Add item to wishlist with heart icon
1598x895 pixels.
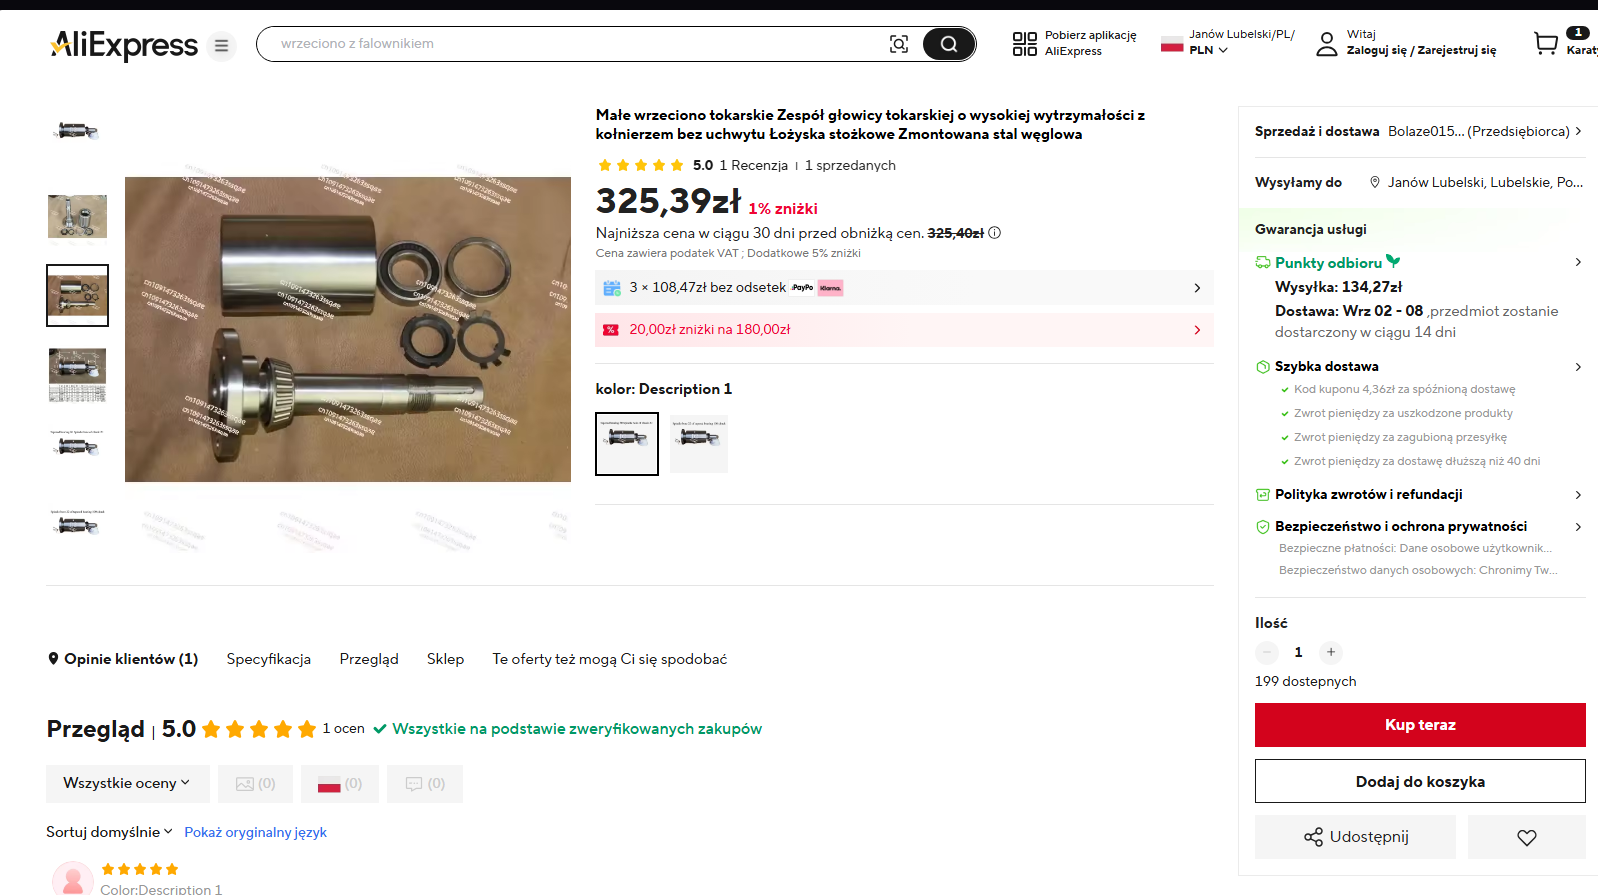click(1526, 837)
